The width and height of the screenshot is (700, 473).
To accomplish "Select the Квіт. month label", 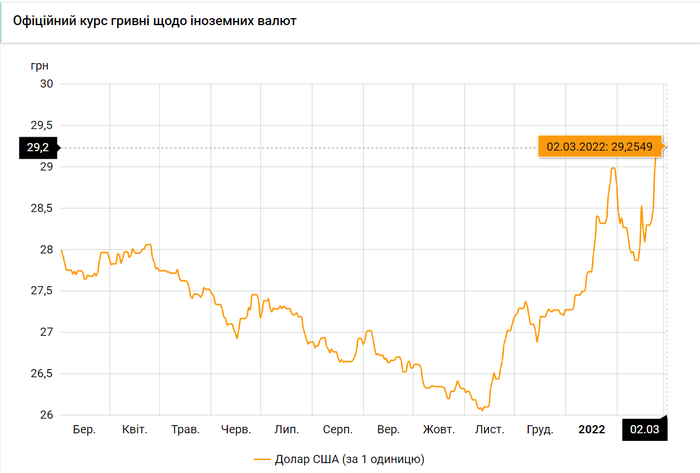I will (135, 429).
